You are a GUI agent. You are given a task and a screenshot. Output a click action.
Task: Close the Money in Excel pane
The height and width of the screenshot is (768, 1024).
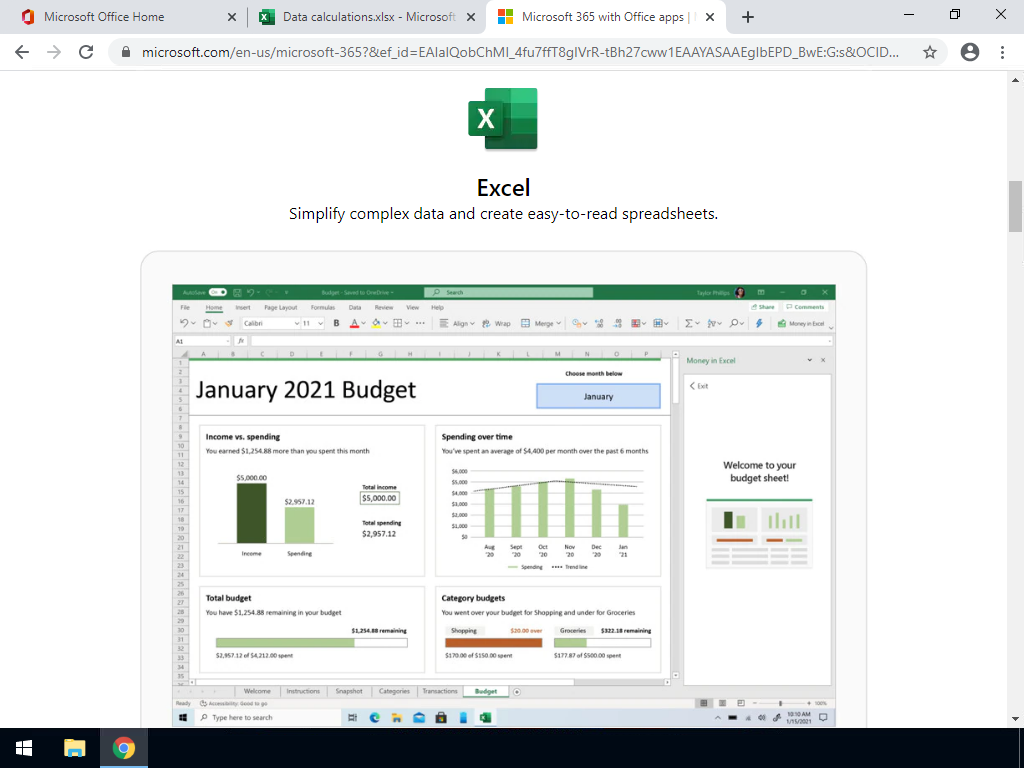coord(823,360)
